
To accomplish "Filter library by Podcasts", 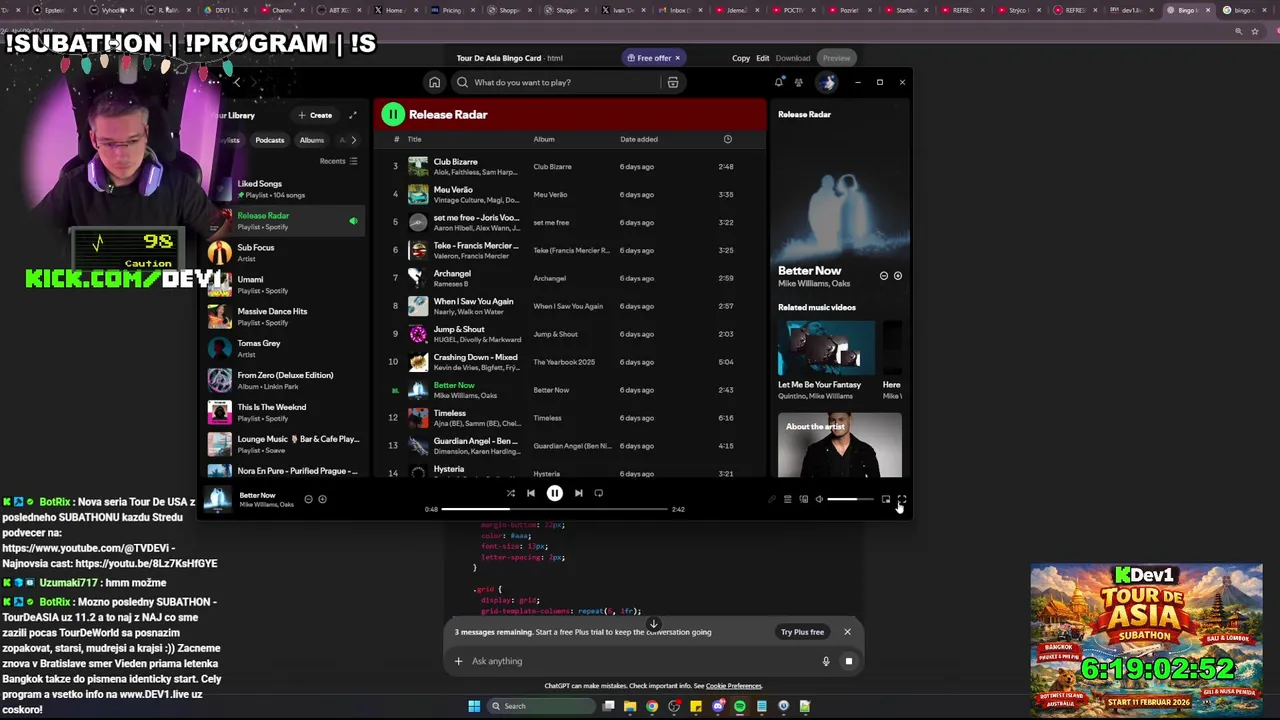I will [x=269, y=140].
